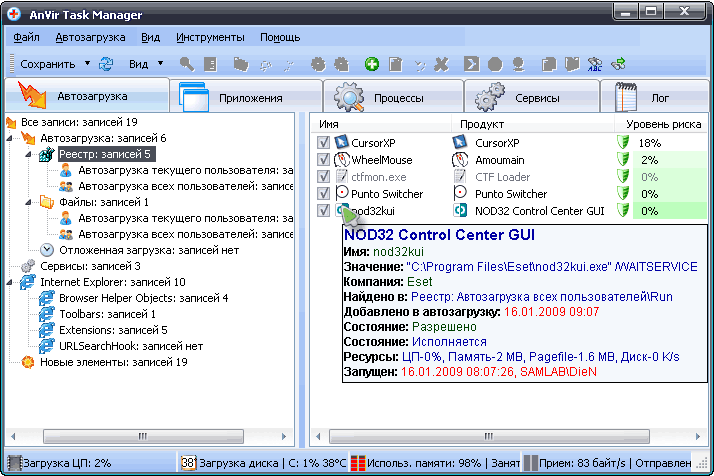Click the CursorXP icon in Product column

tap(460, 142)
